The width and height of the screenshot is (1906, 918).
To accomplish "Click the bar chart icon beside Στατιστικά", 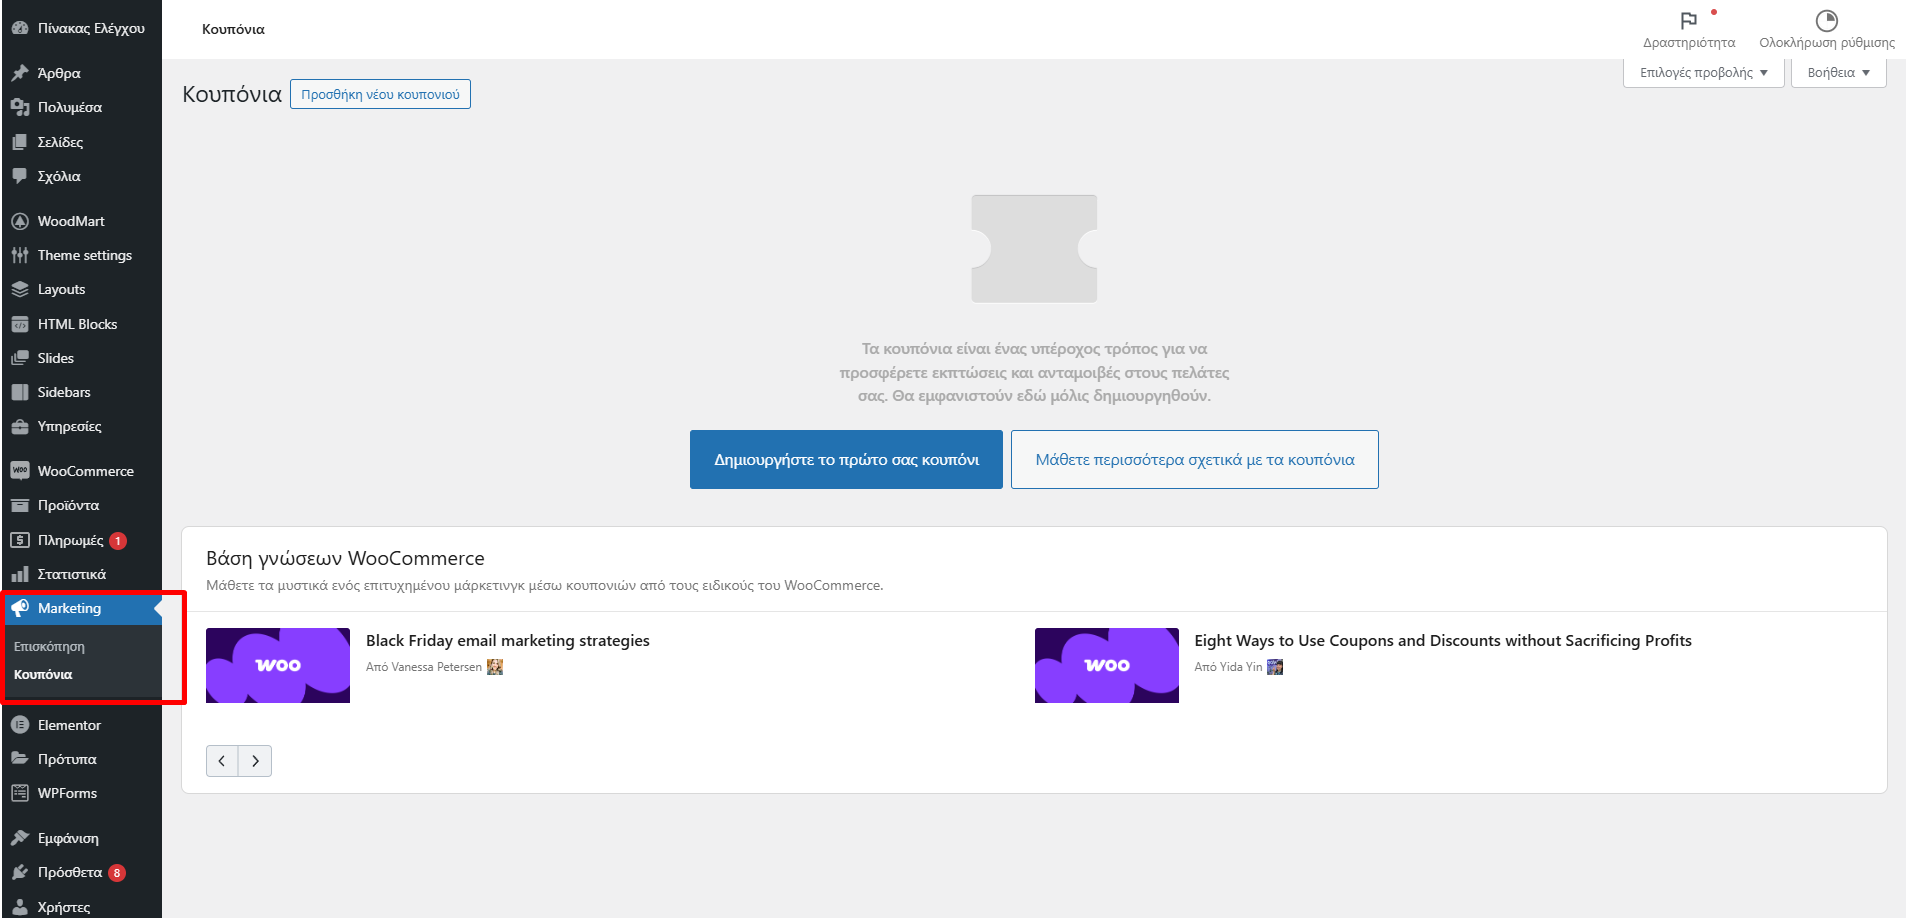I will point(20,574).
